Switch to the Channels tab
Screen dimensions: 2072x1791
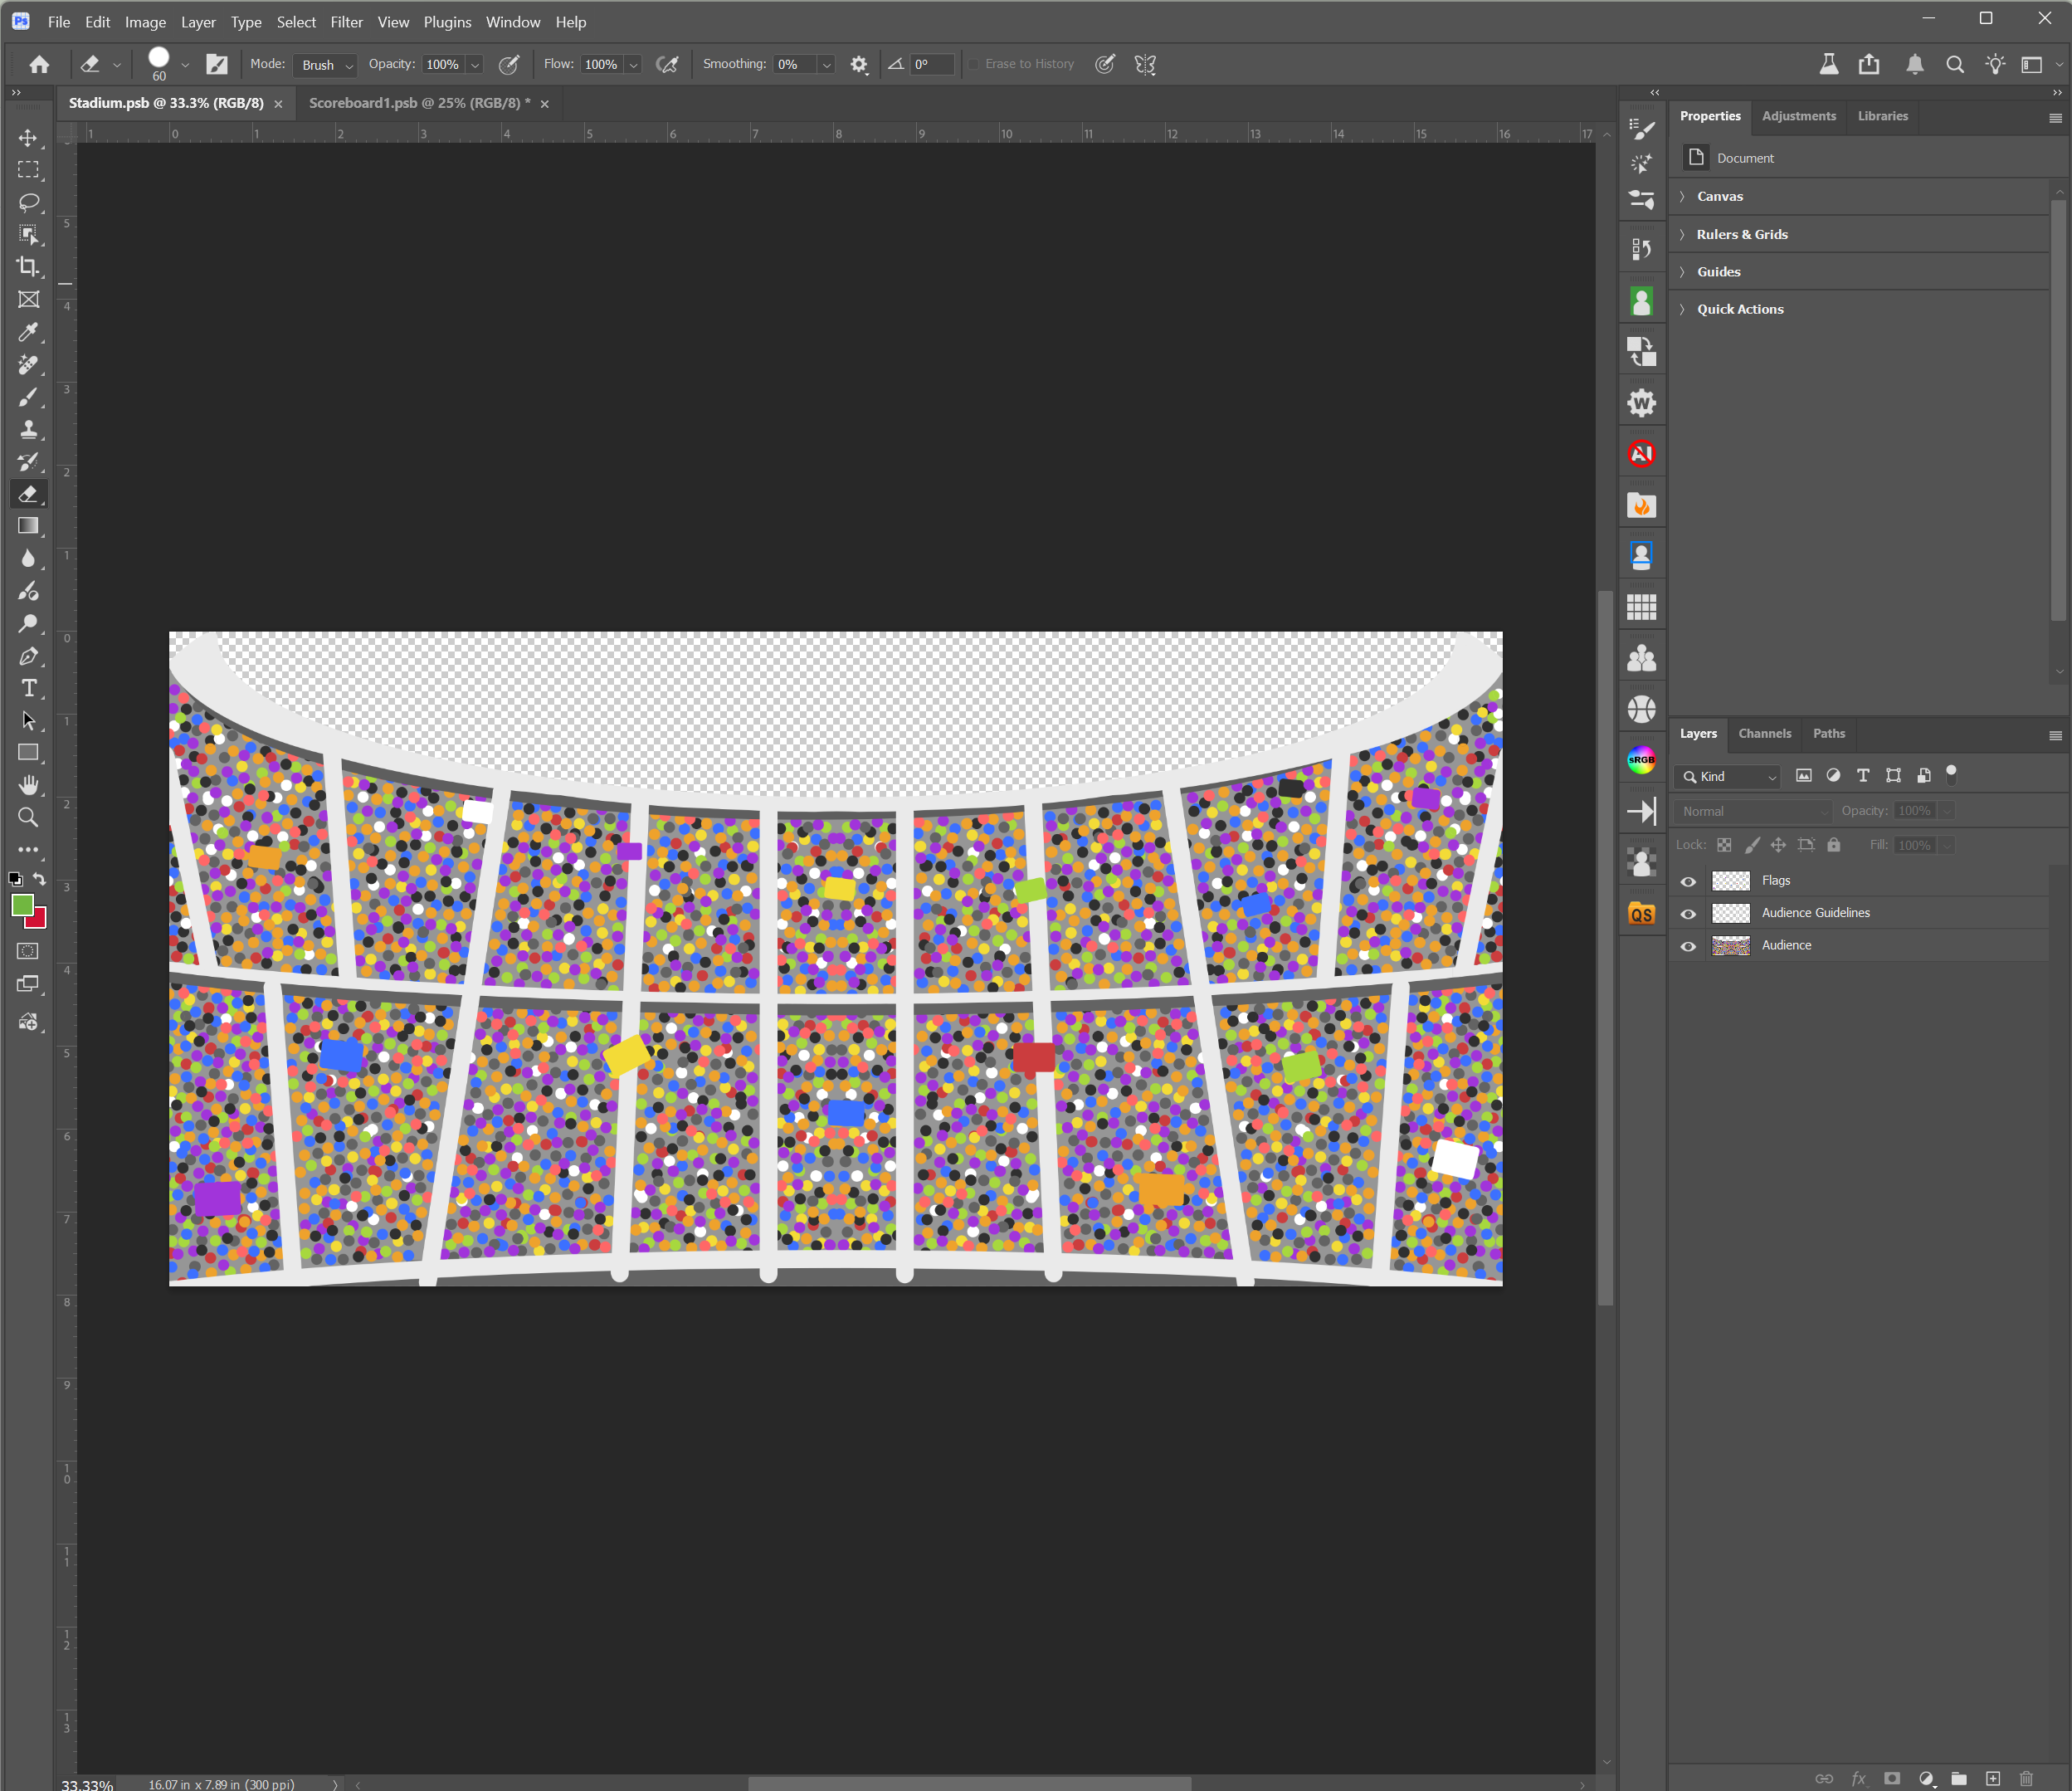click(x=1764, y=733)
